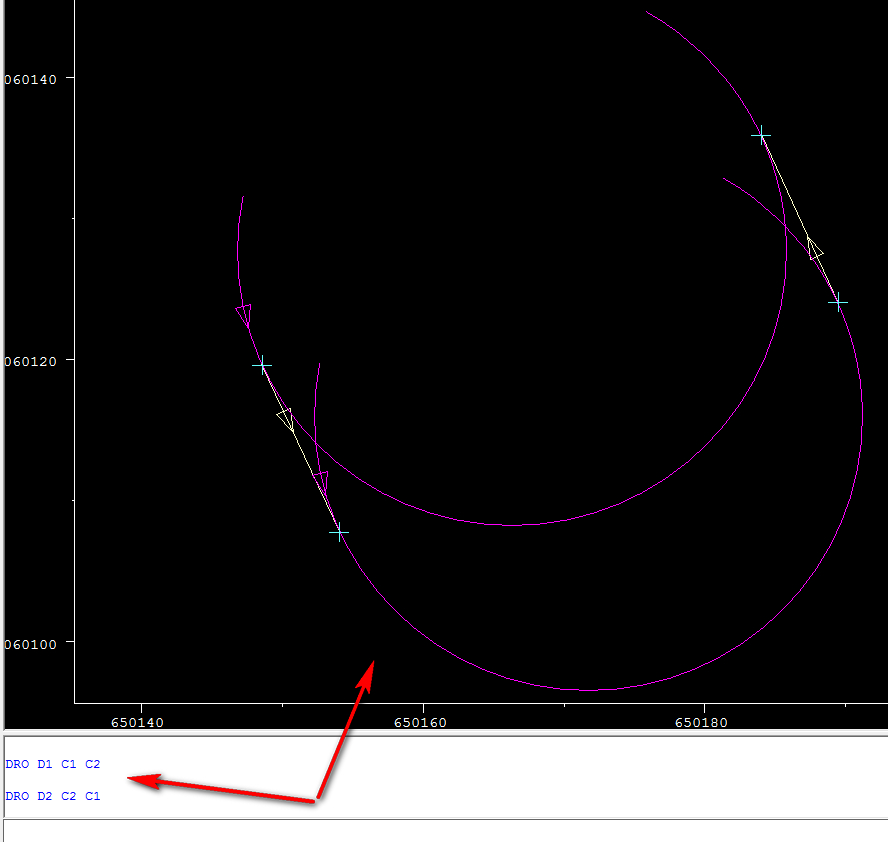
Task: Click yellow direction arrowhead on left tangent line
Action: pyautogui.click(x=285, y=420)
